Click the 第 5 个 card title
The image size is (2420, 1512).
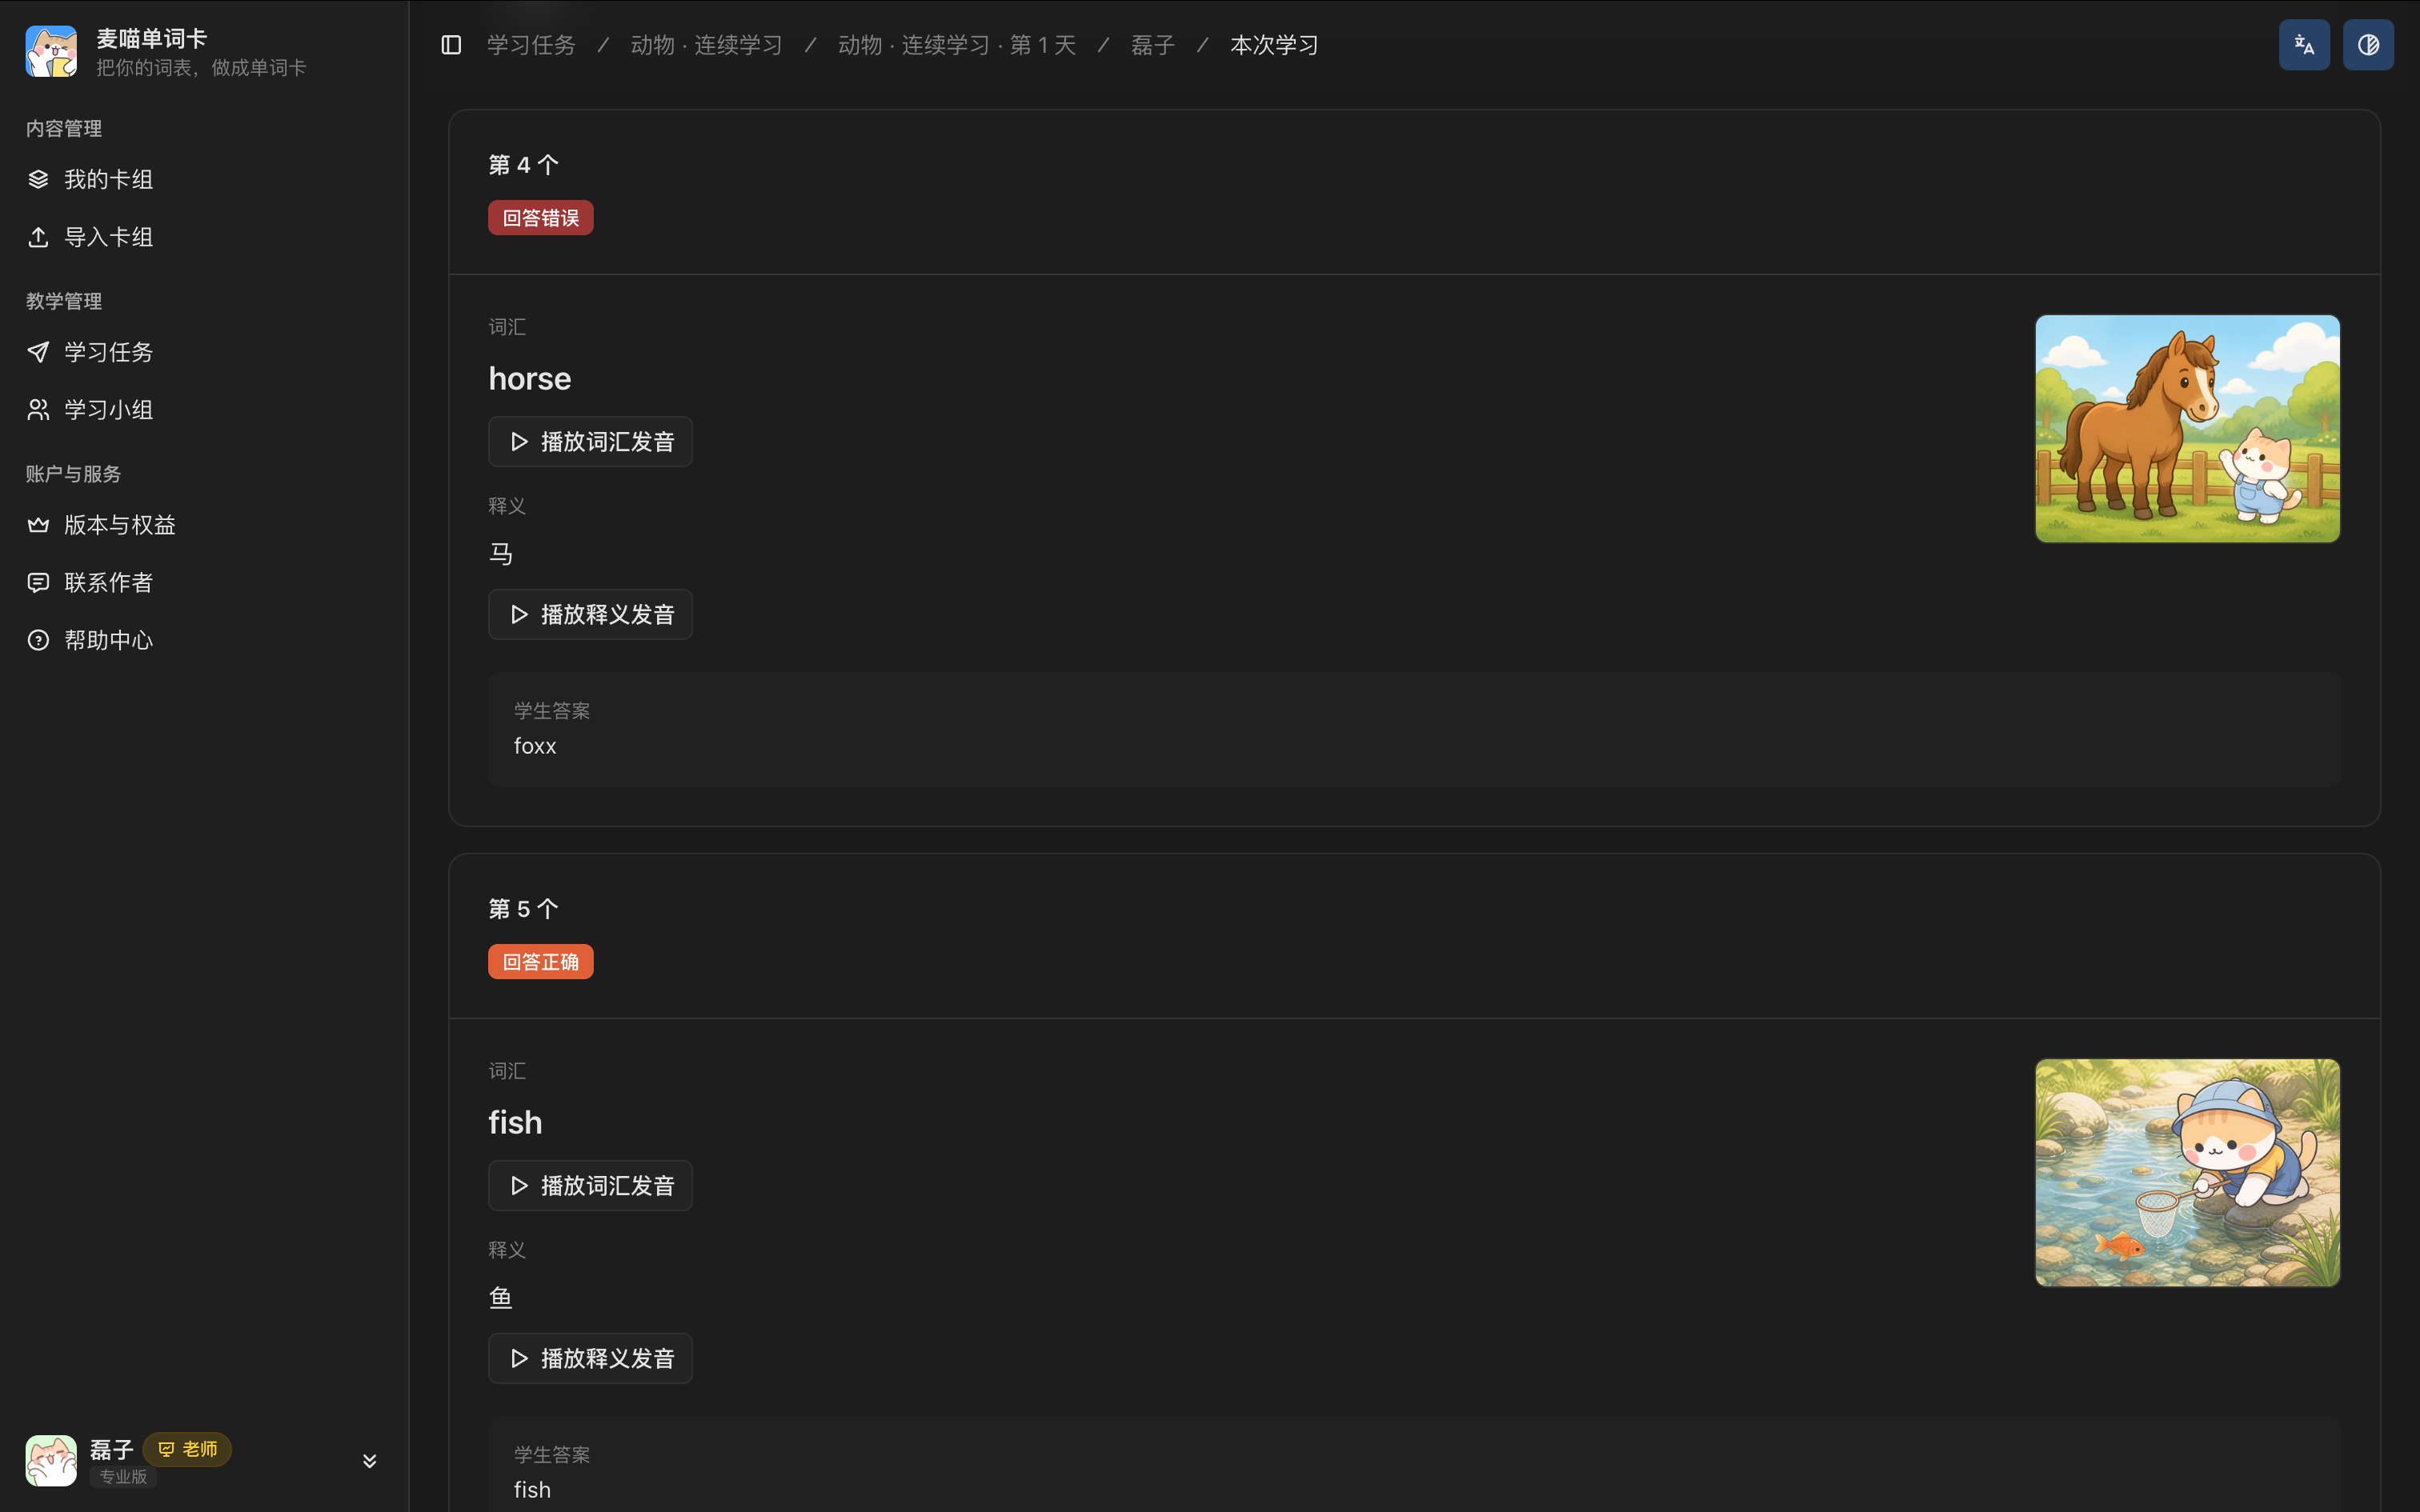[523, 909]
